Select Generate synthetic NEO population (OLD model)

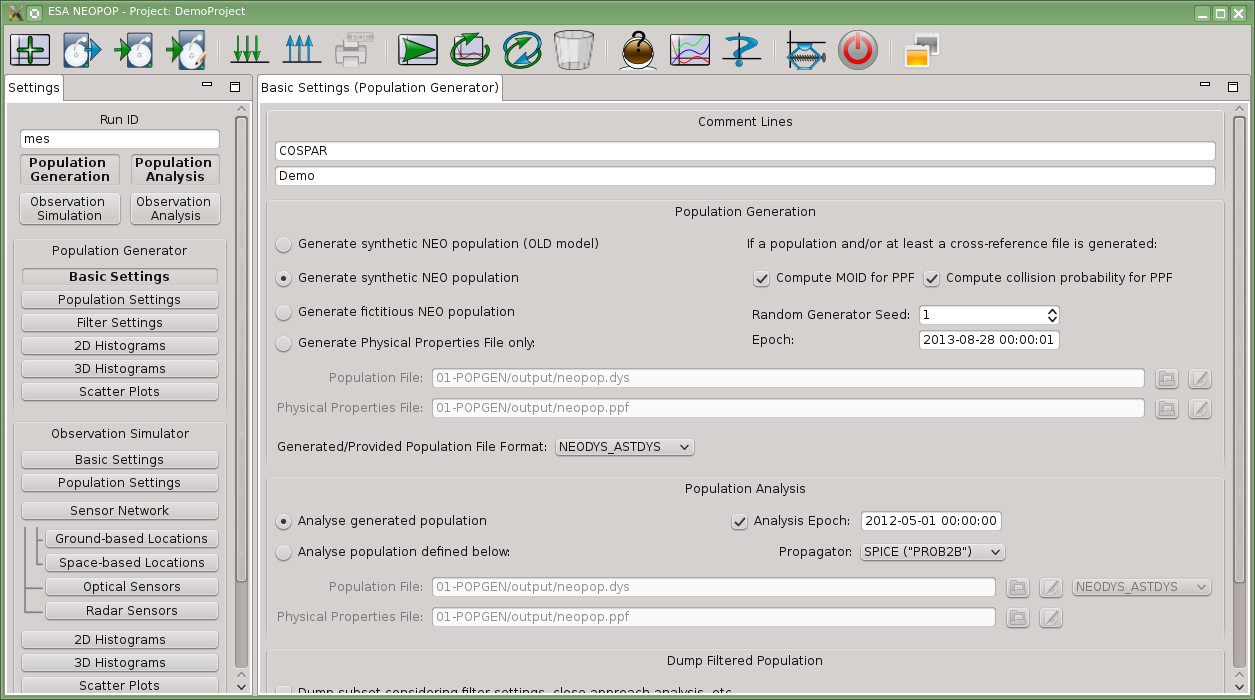285,244
